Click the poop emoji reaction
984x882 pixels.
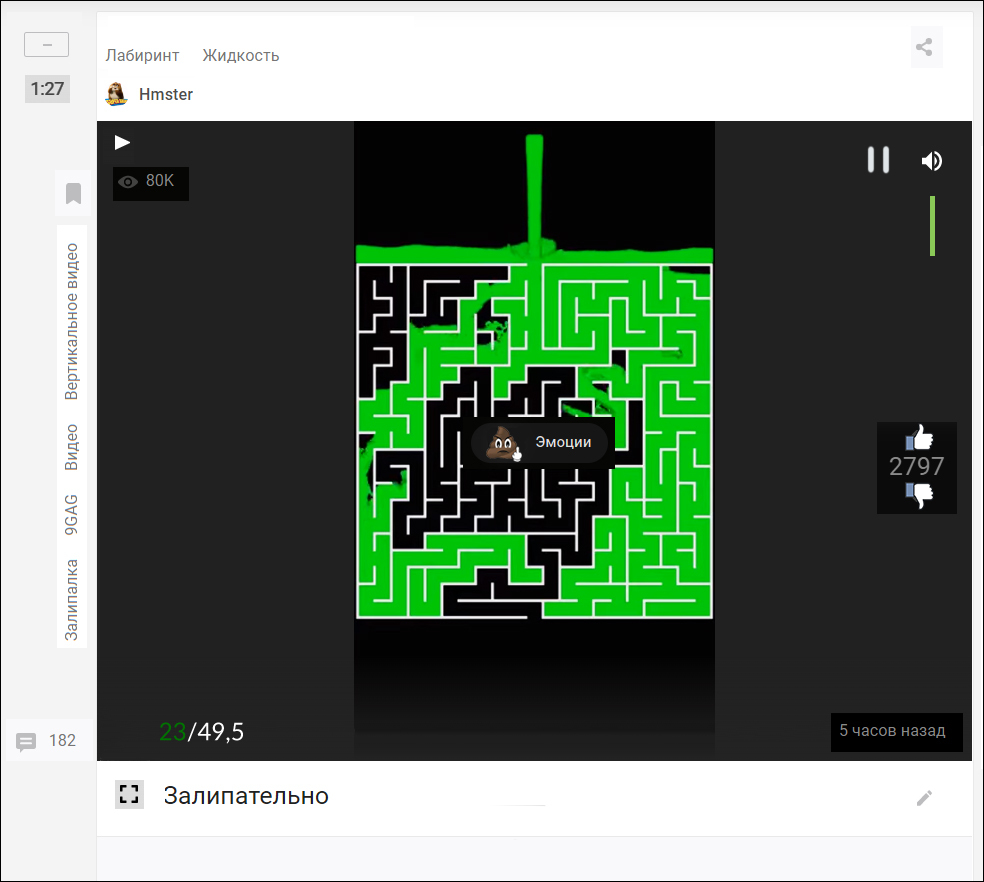point(502,443)
